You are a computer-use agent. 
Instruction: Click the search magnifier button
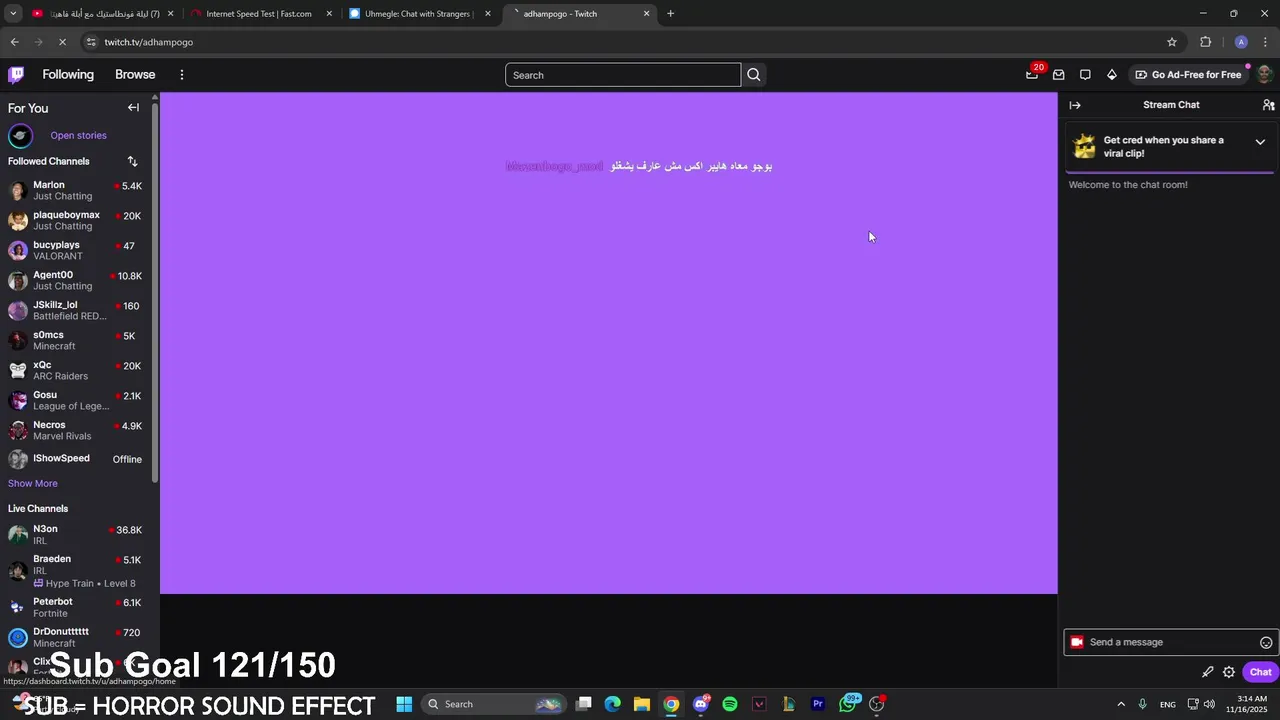point(754,75)
